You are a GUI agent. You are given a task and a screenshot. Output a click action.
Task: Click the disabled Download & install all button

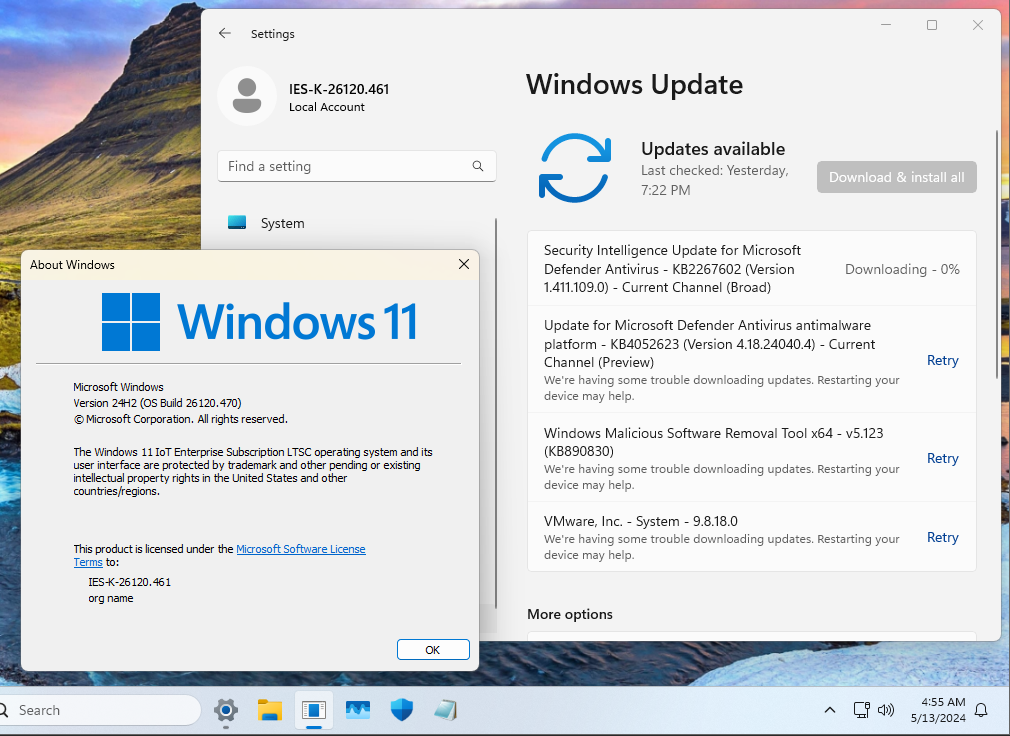pos(896,177)
